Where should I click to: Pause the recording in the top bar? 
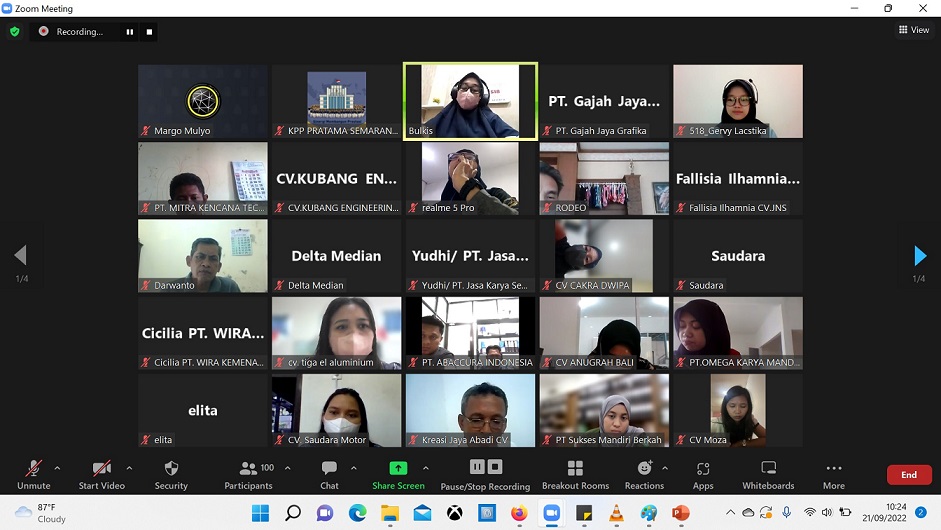coord(129,32)
